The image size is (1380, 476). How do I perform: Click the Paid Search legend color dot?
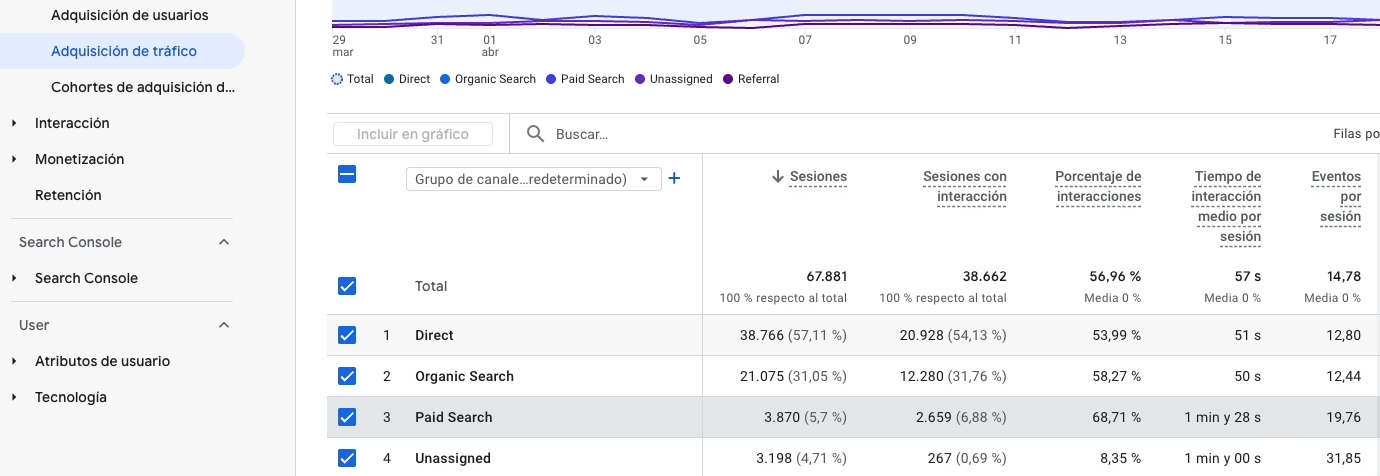tap(551, 79)
